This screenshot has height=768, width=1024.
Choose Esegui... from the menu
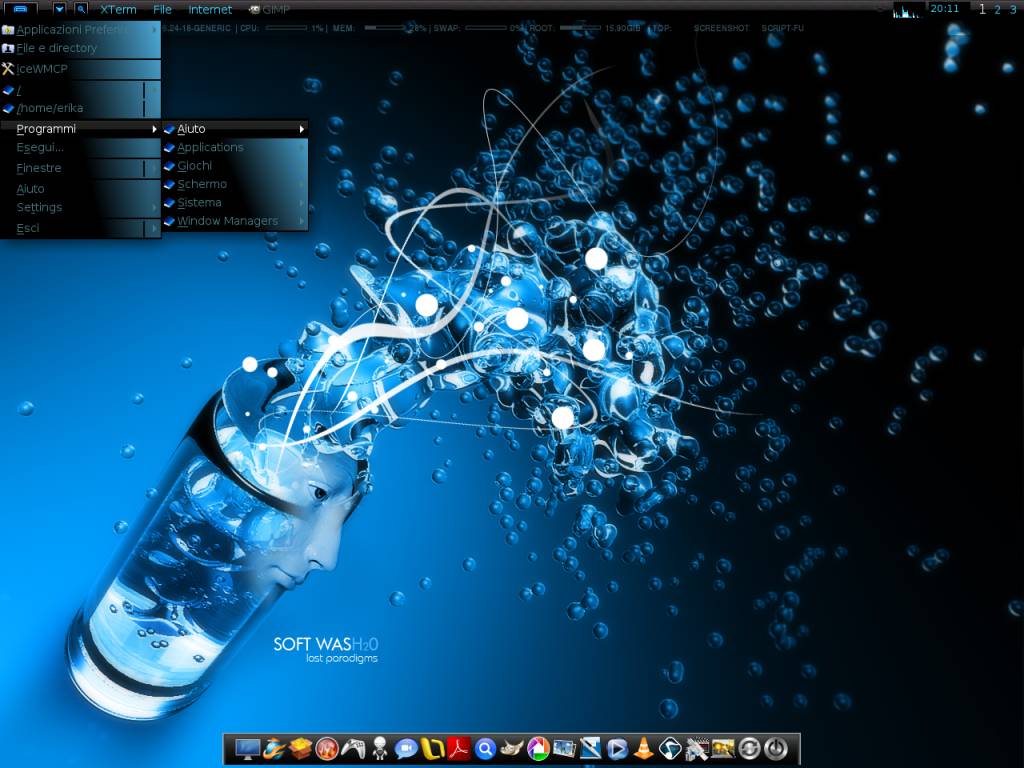click(x=80, y=148)
